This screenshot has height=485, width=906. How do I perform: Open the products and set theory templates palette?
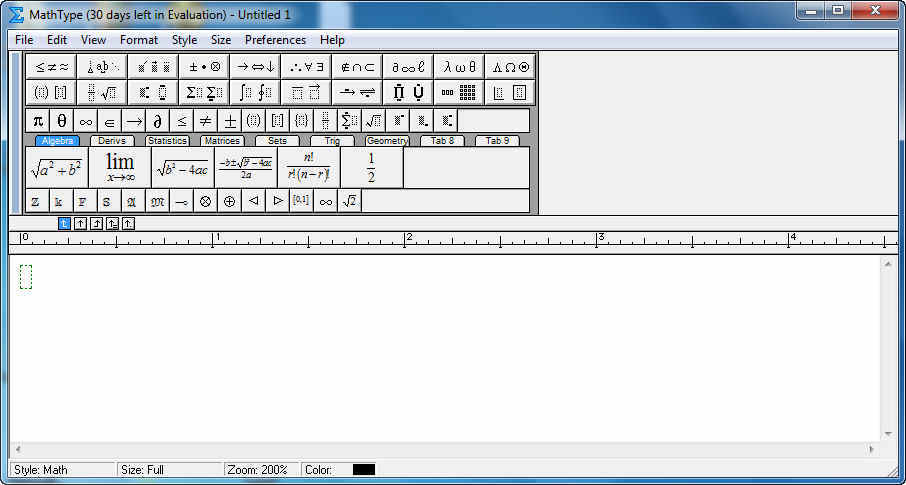point(408,92)
